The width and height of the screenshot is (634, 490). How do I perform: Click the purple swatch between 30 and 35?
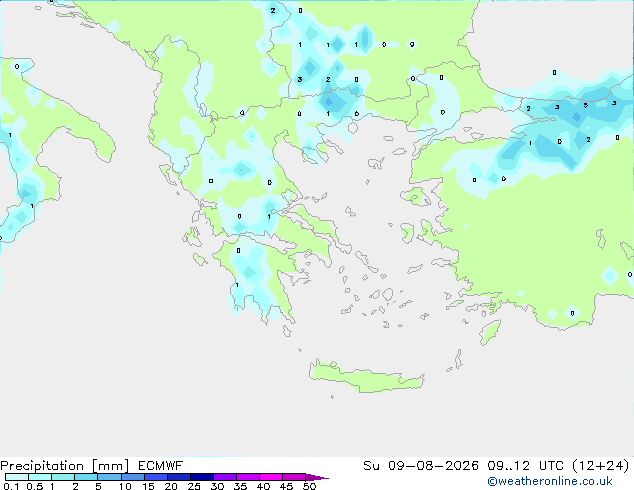[225, 477]
